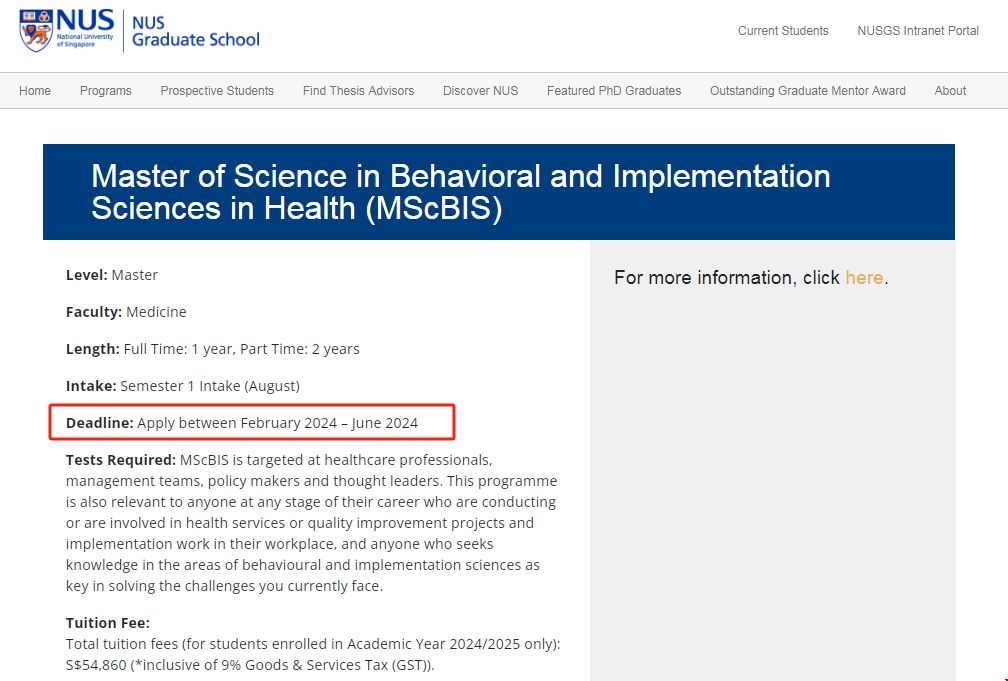Go to Prospective Students section
This screenshot has height=681, width=1008.
click(x=216, y=90)
